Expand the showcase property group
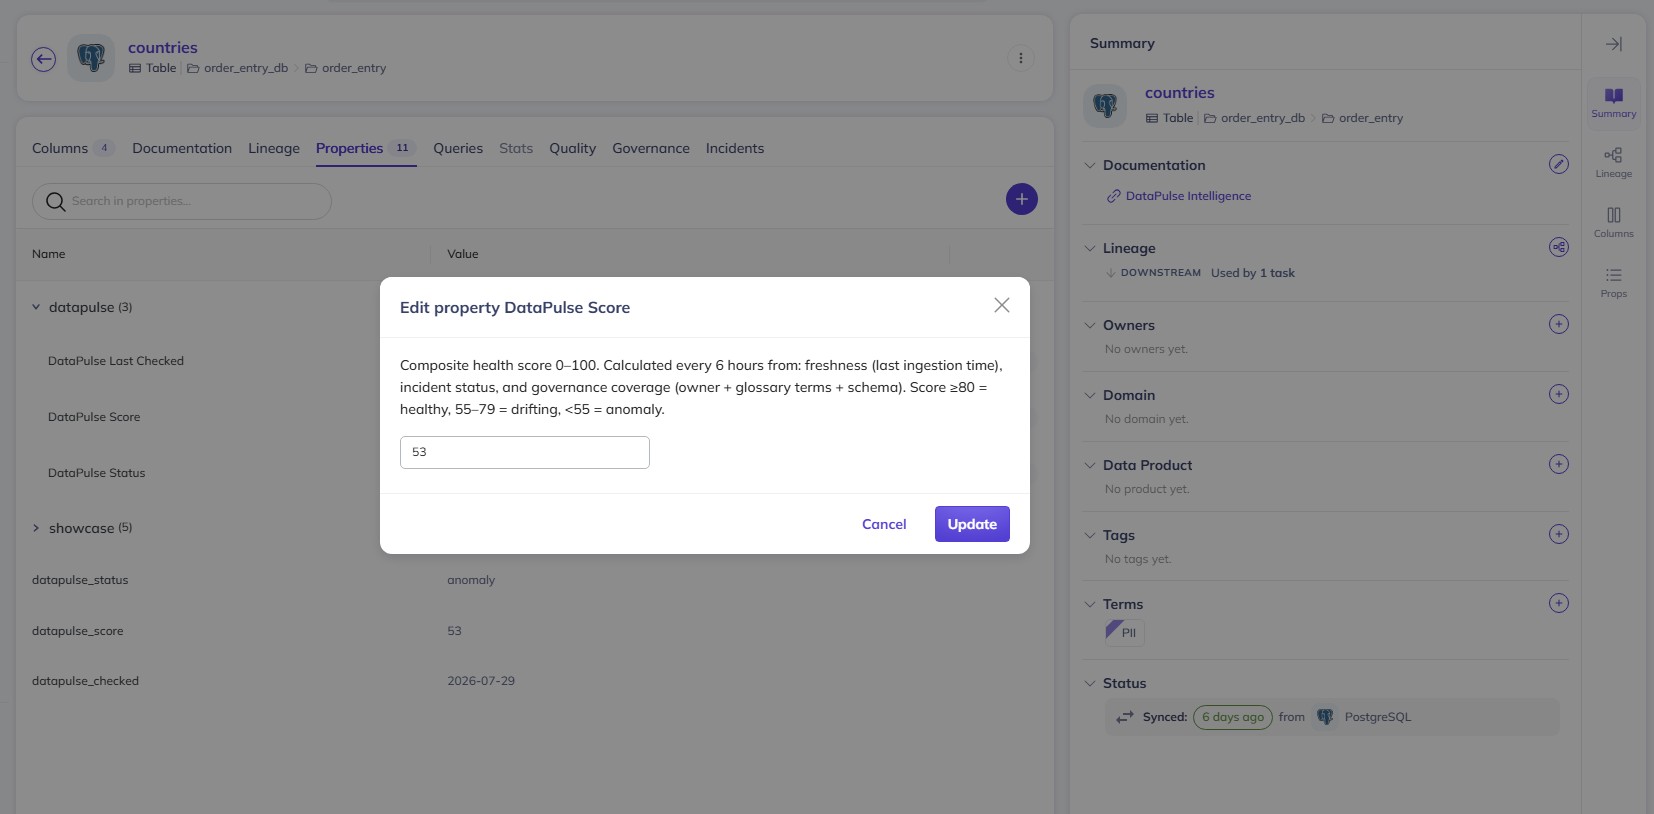Screen dimensions: 1654x814 pos(36,528)
